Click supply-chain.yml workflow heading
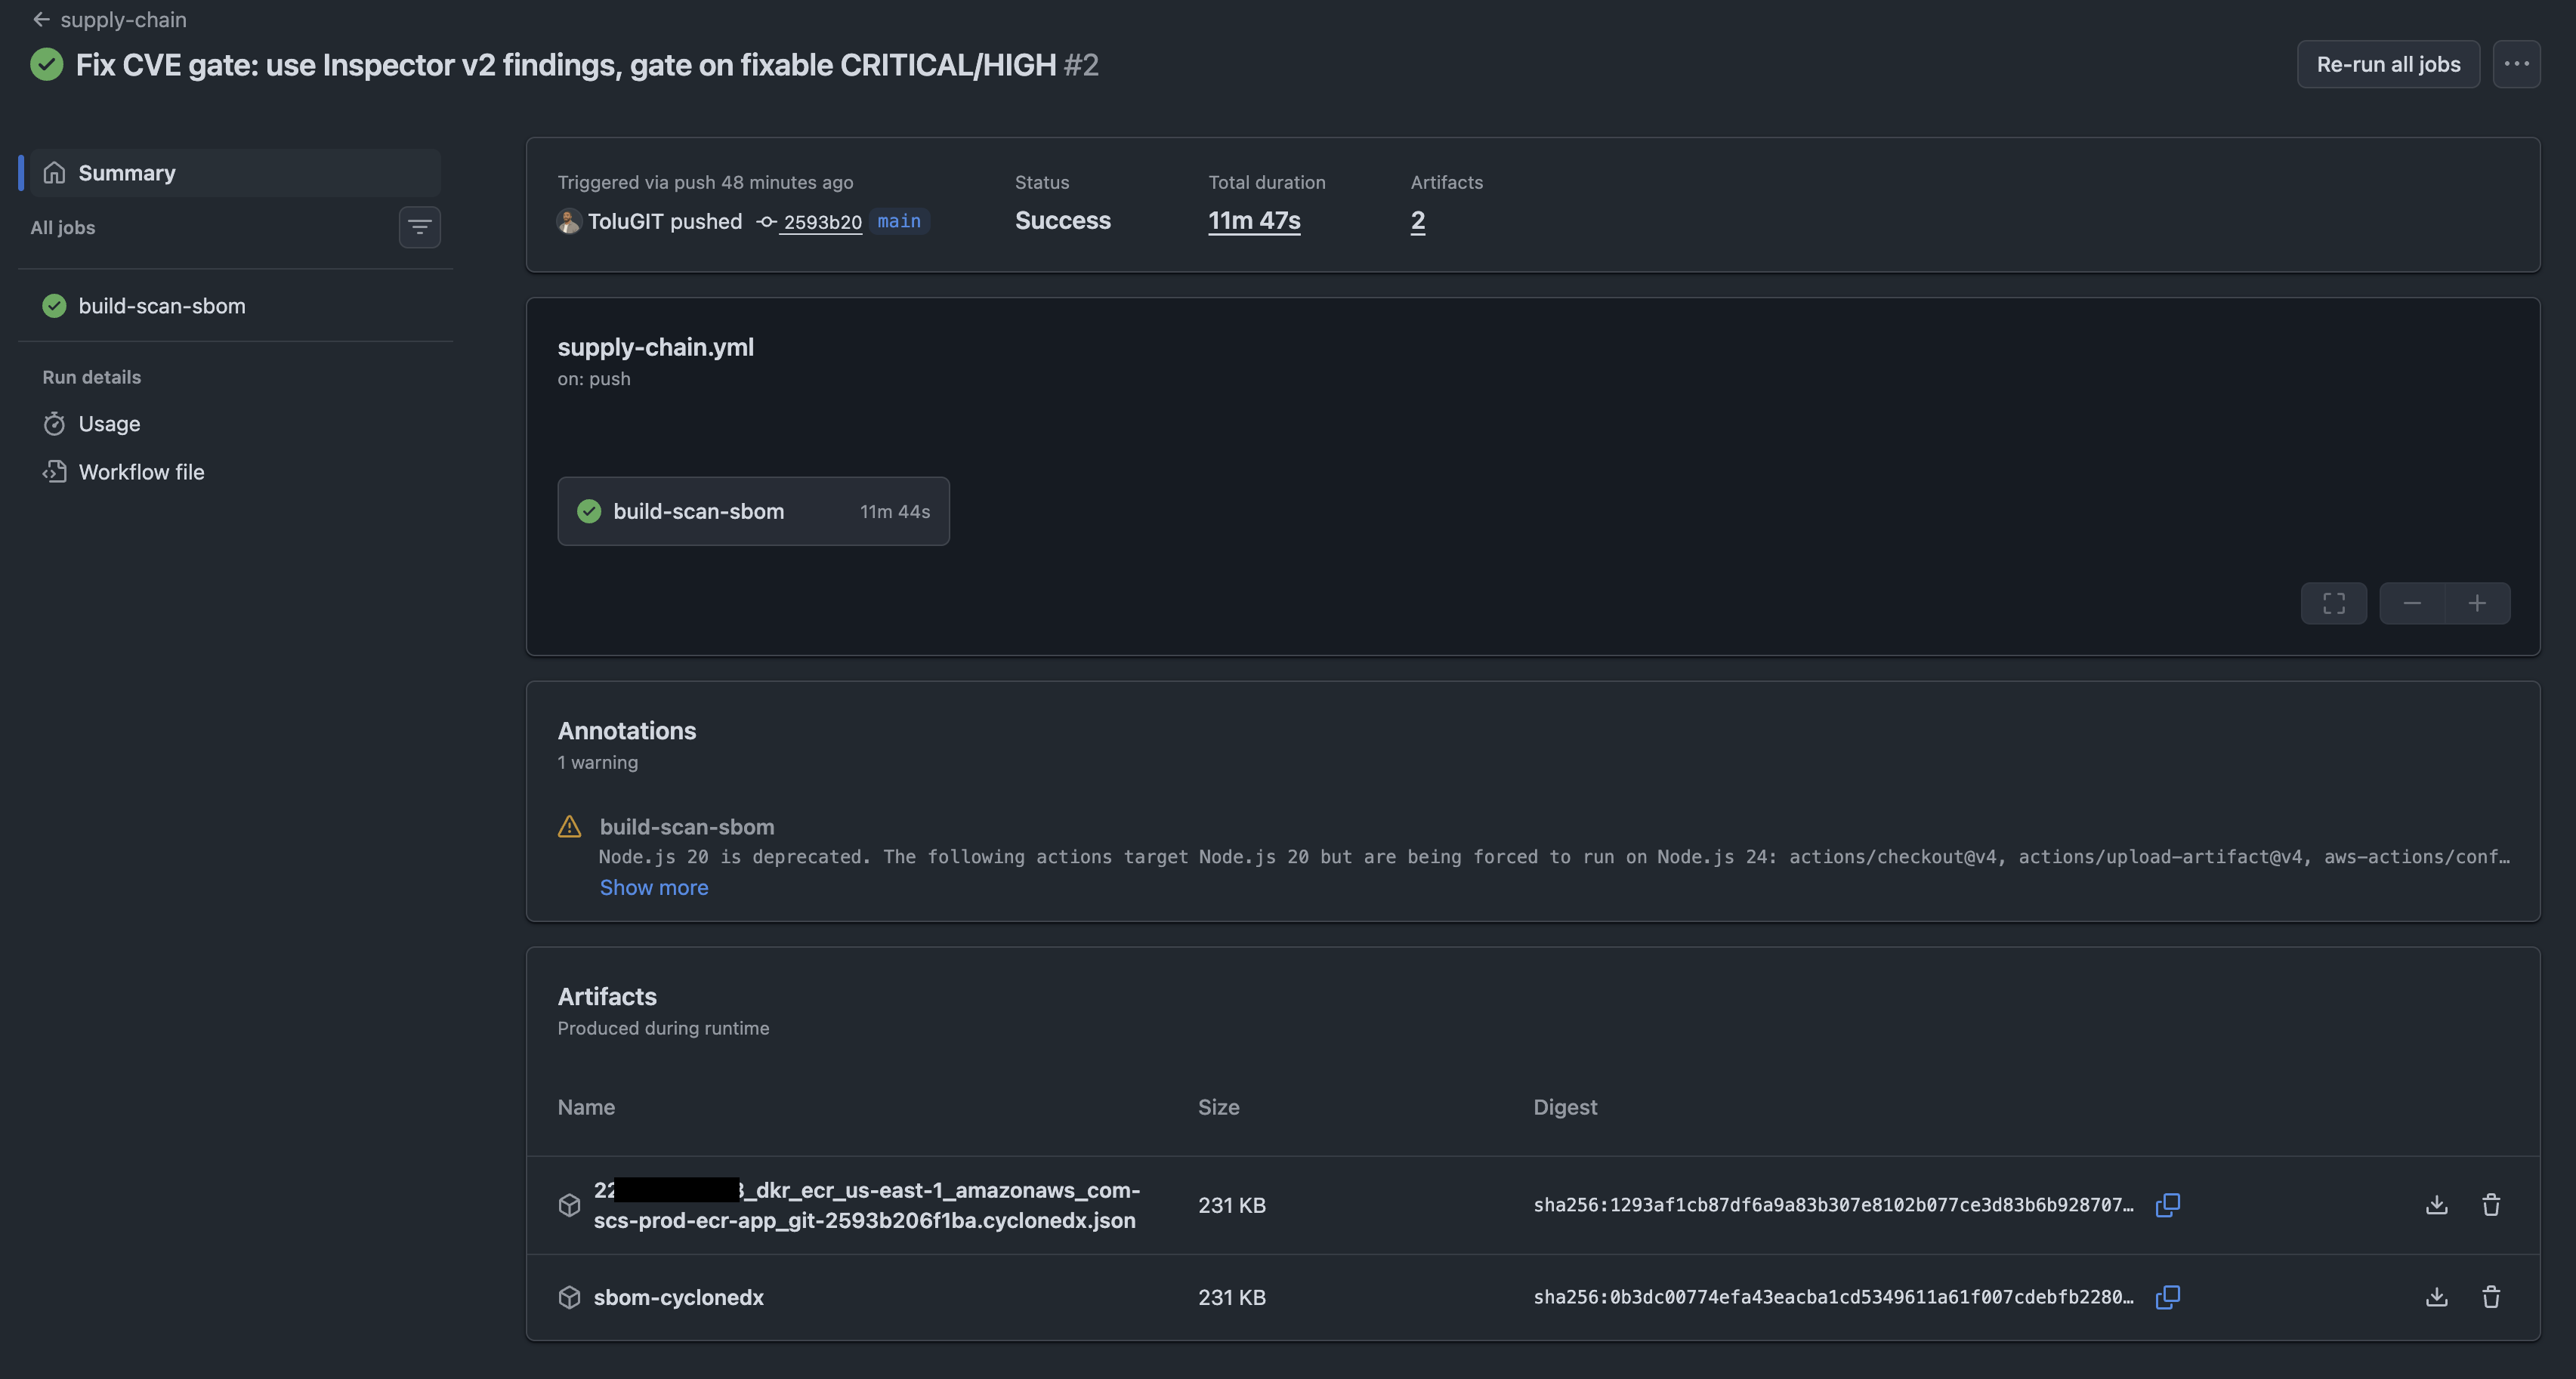 [656, 347]
